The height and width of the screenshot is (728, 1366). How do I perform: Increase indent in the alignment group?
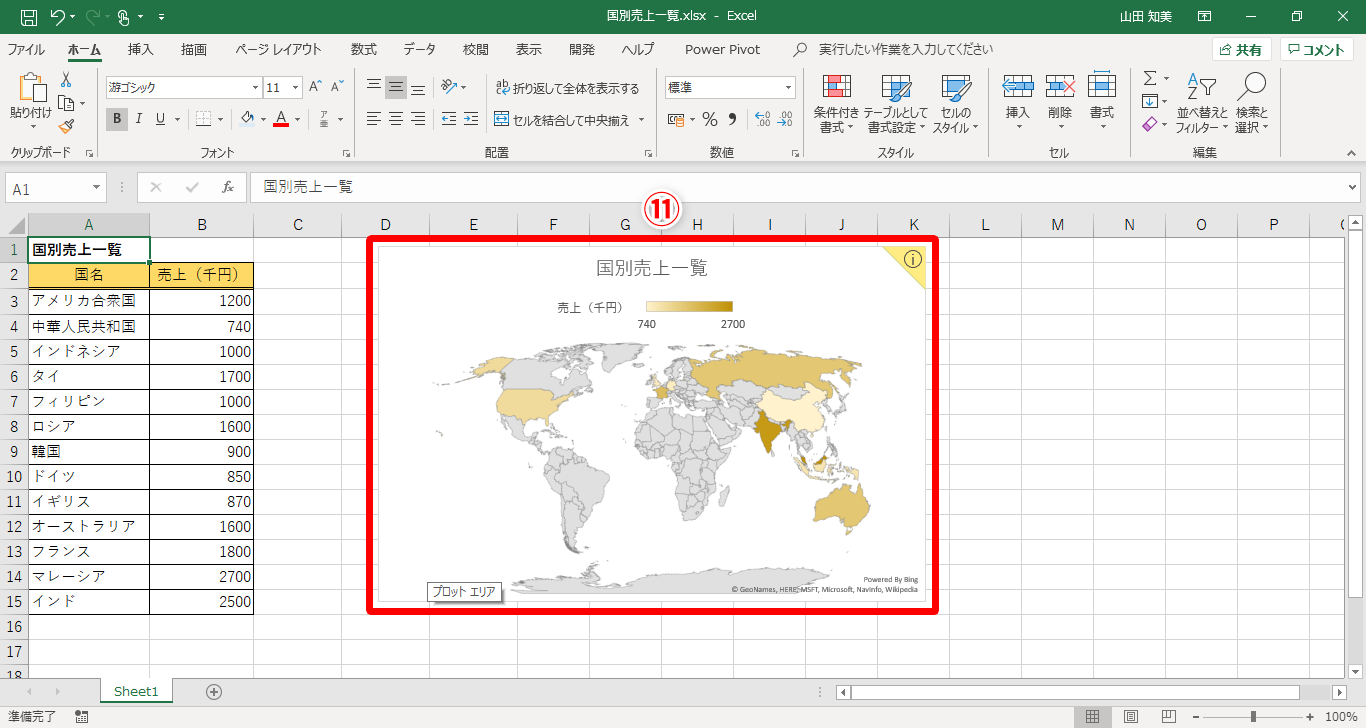471,119
